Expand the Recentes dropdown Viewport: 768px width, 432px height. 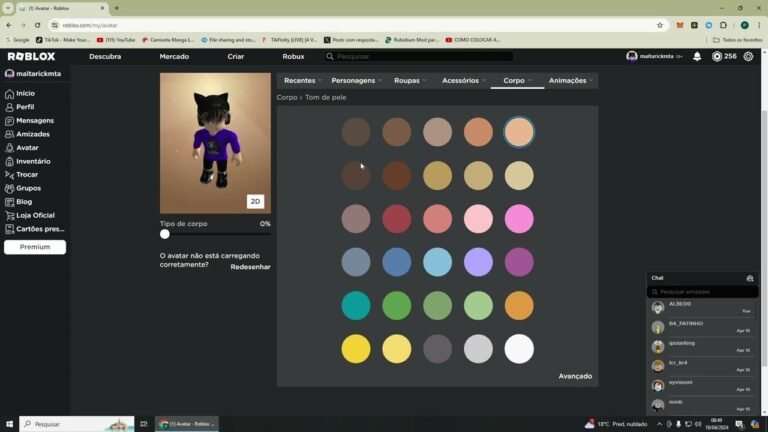click(302, 80)
